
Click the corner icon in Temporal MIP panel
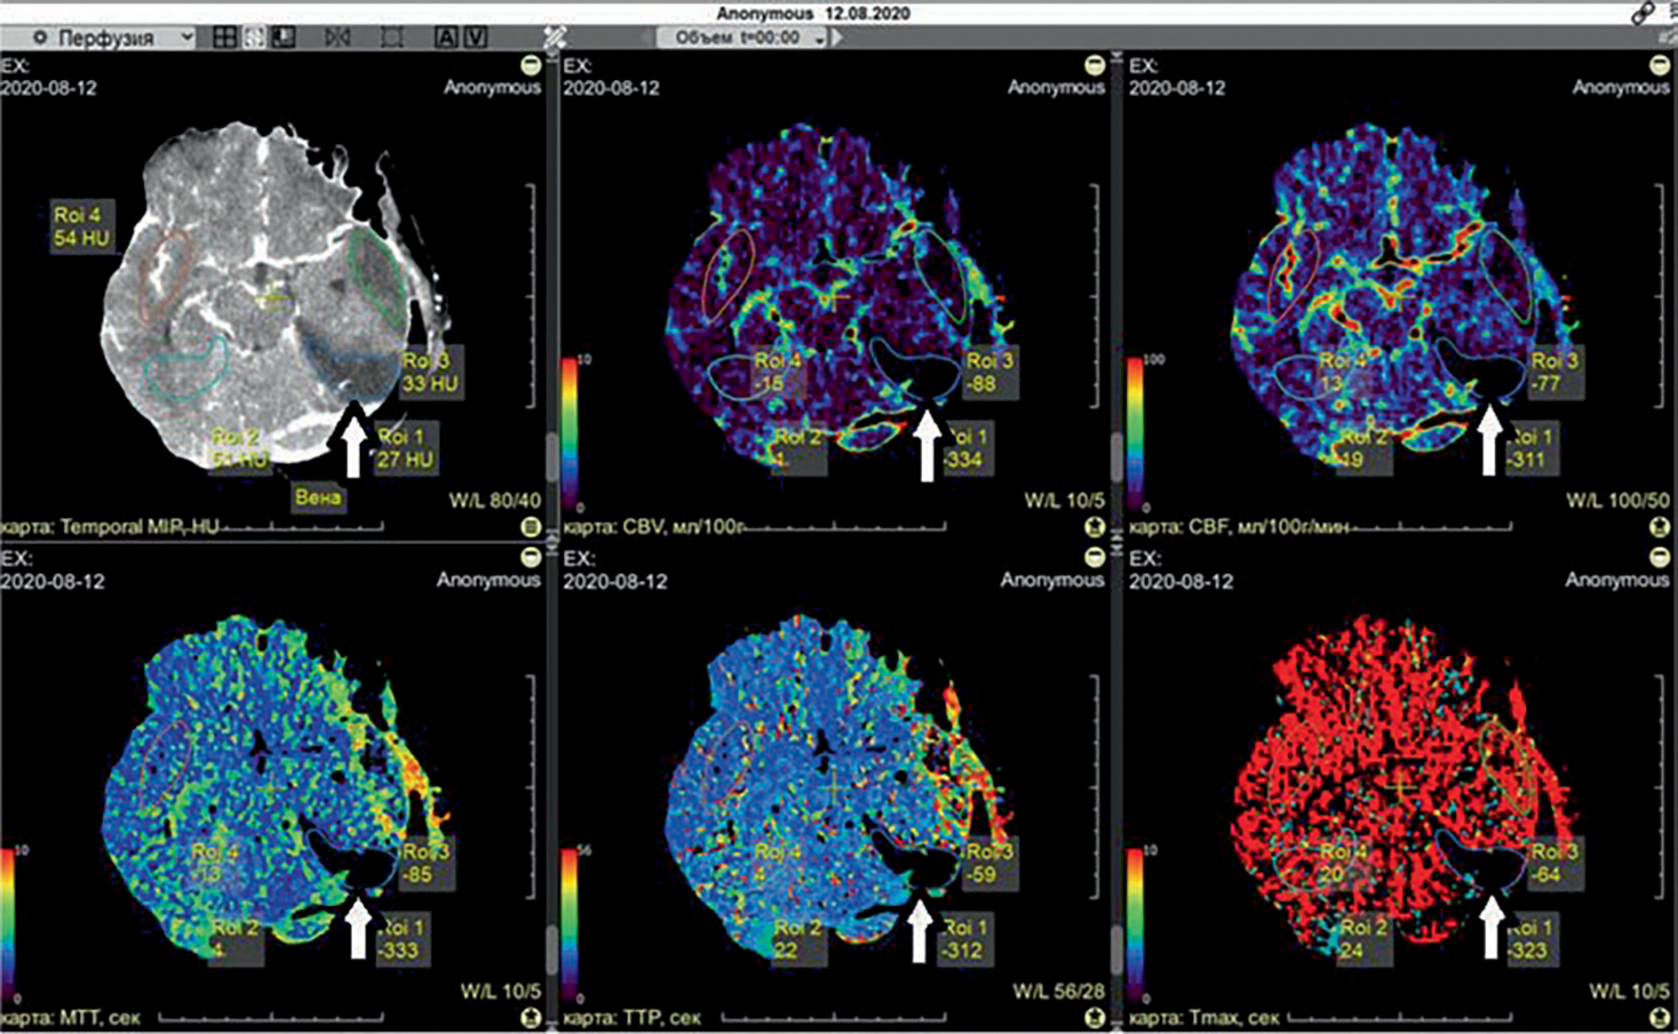click(531, 526)
